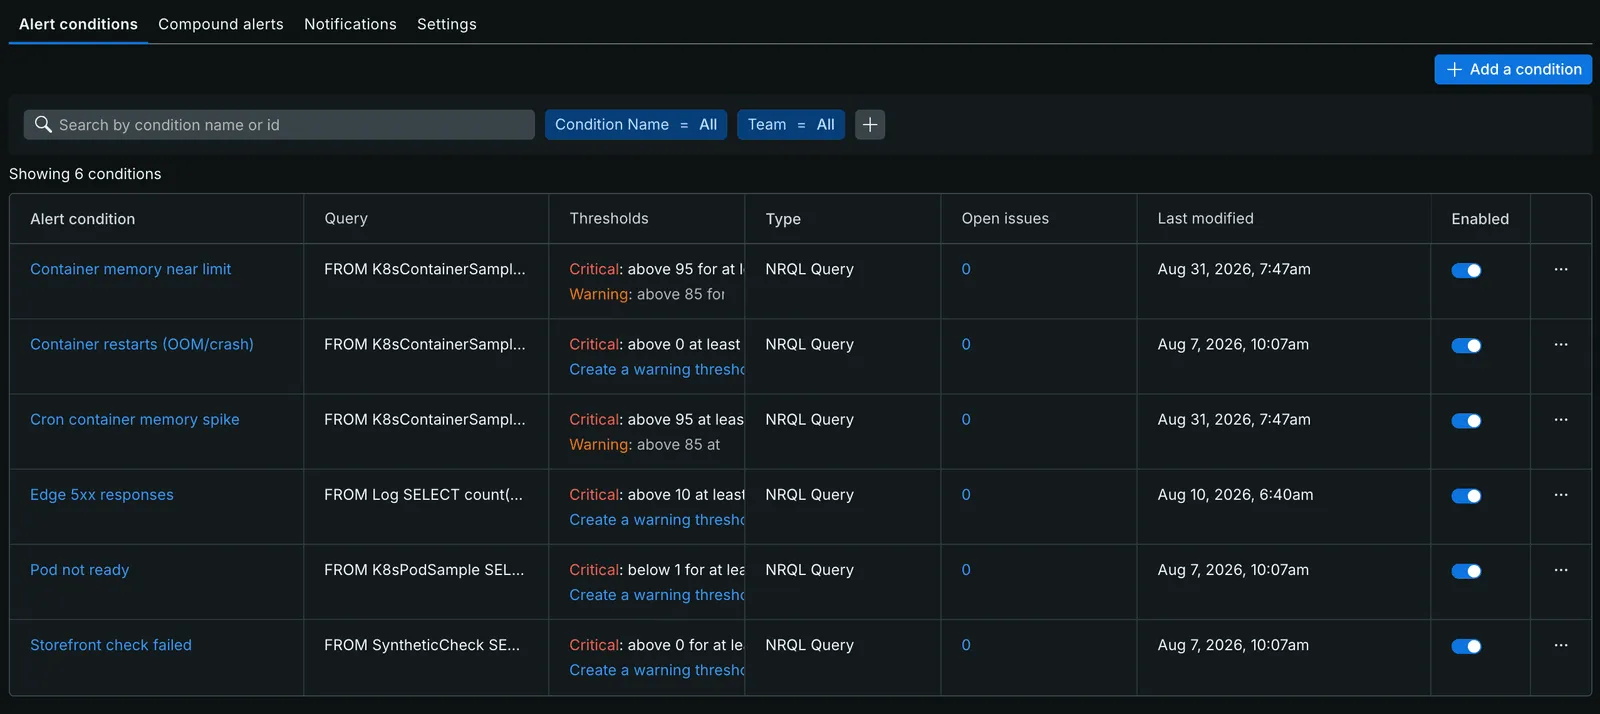Open the Settings tab
1600x714 pixels.
click(x=447, y=24)
